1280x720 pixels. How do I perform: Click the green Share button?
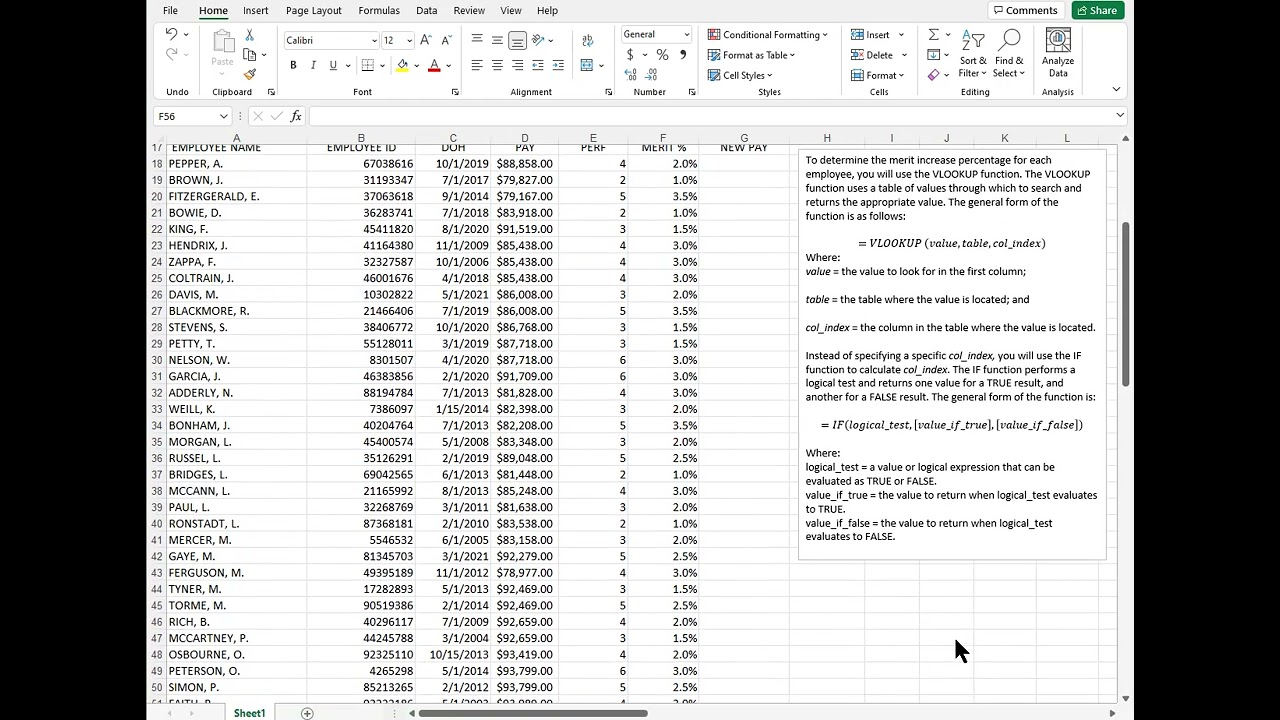tap(1097, 10)
